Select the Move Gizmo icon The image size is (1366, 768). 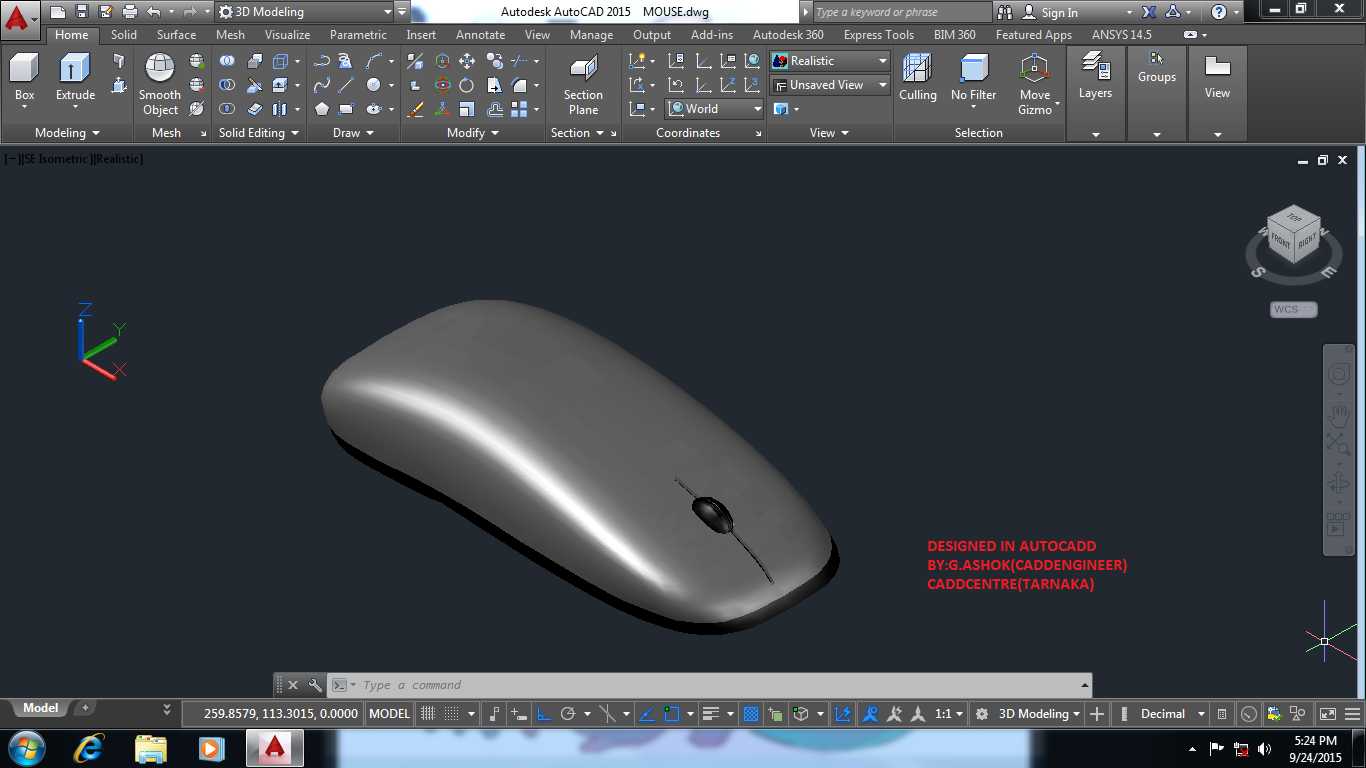1035,84
